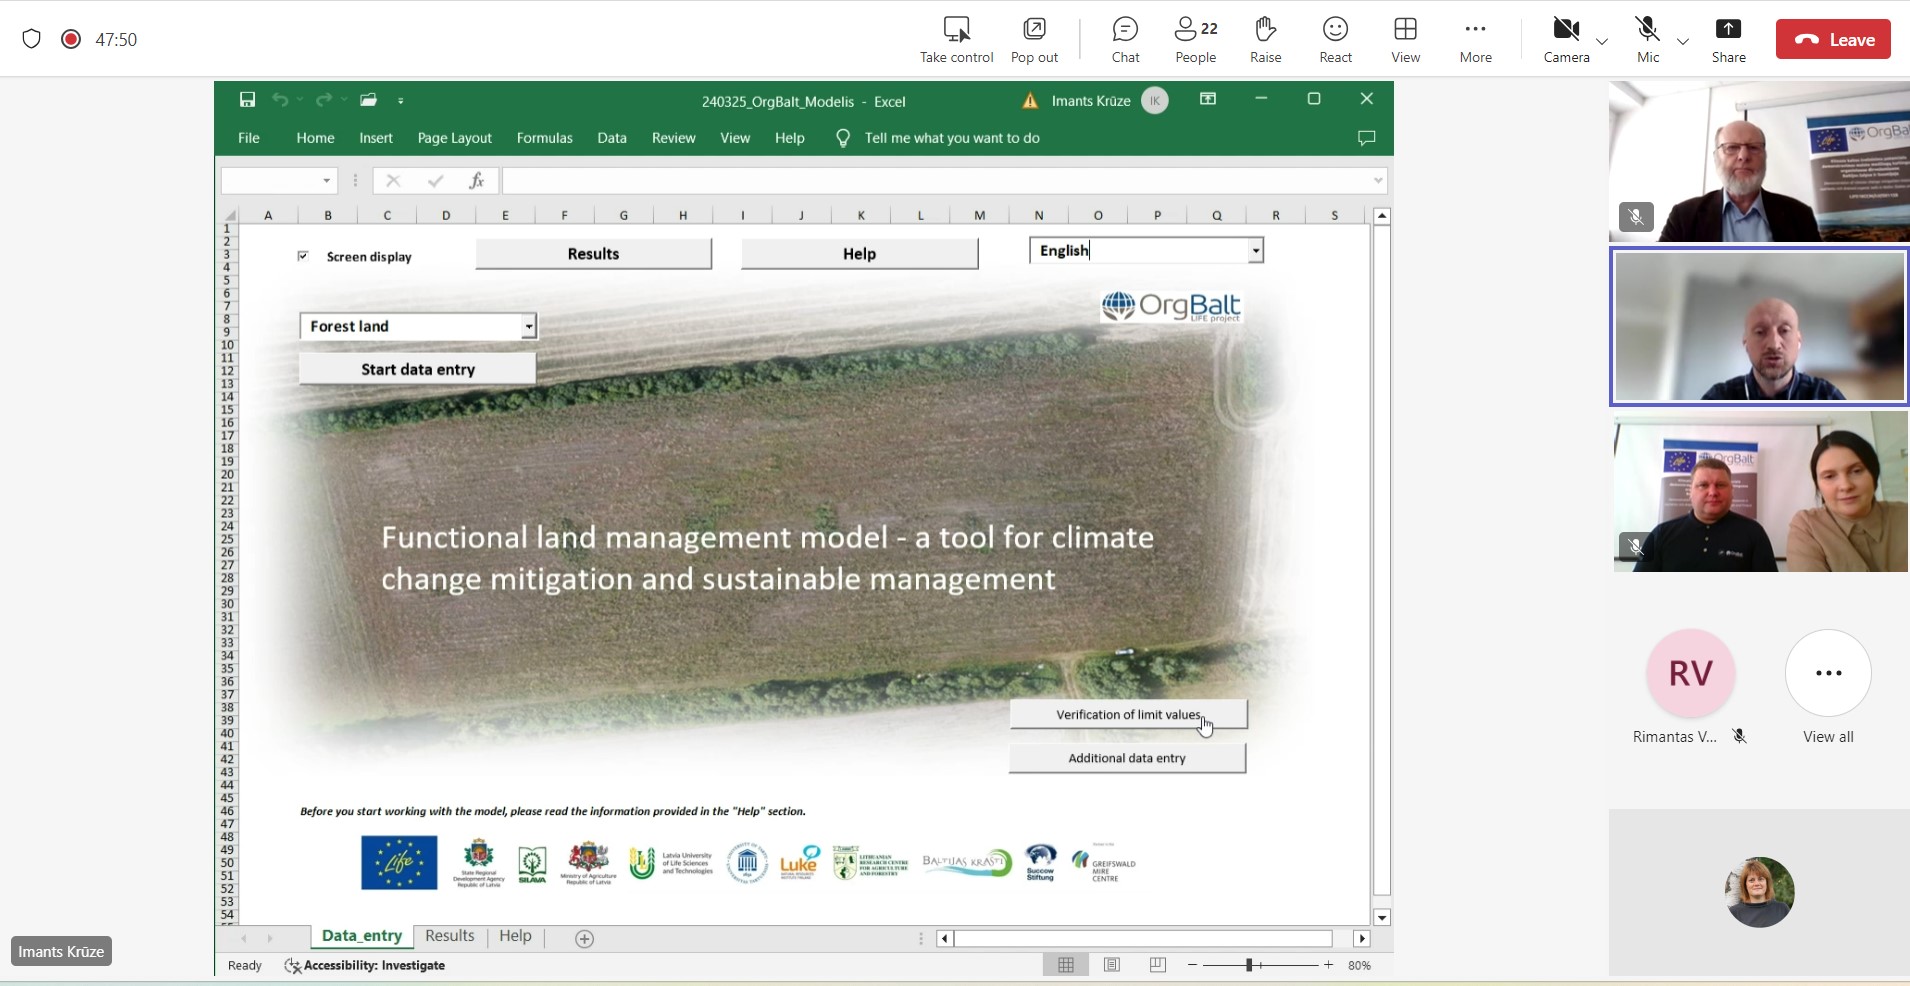Pop out the shared content
The image size is (1910, 986).
pyautogui.click(x=1034, y=40)
